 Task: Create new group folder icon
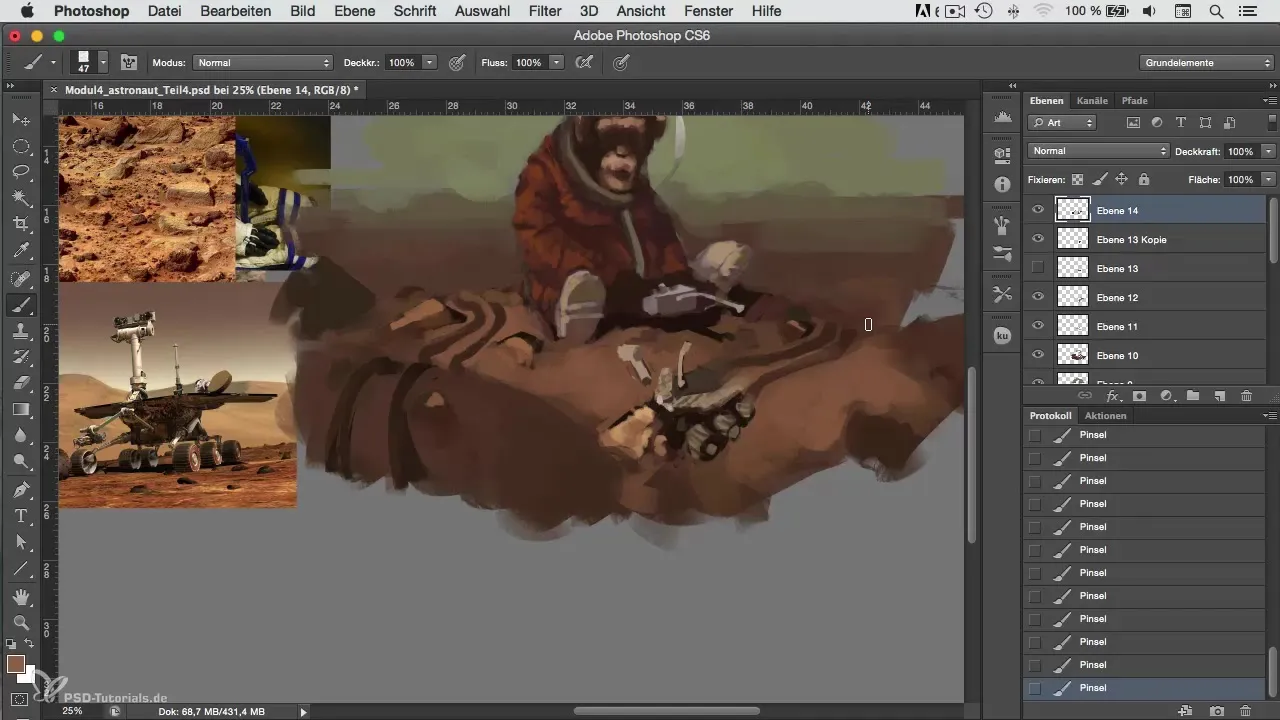coord(1193,396)
